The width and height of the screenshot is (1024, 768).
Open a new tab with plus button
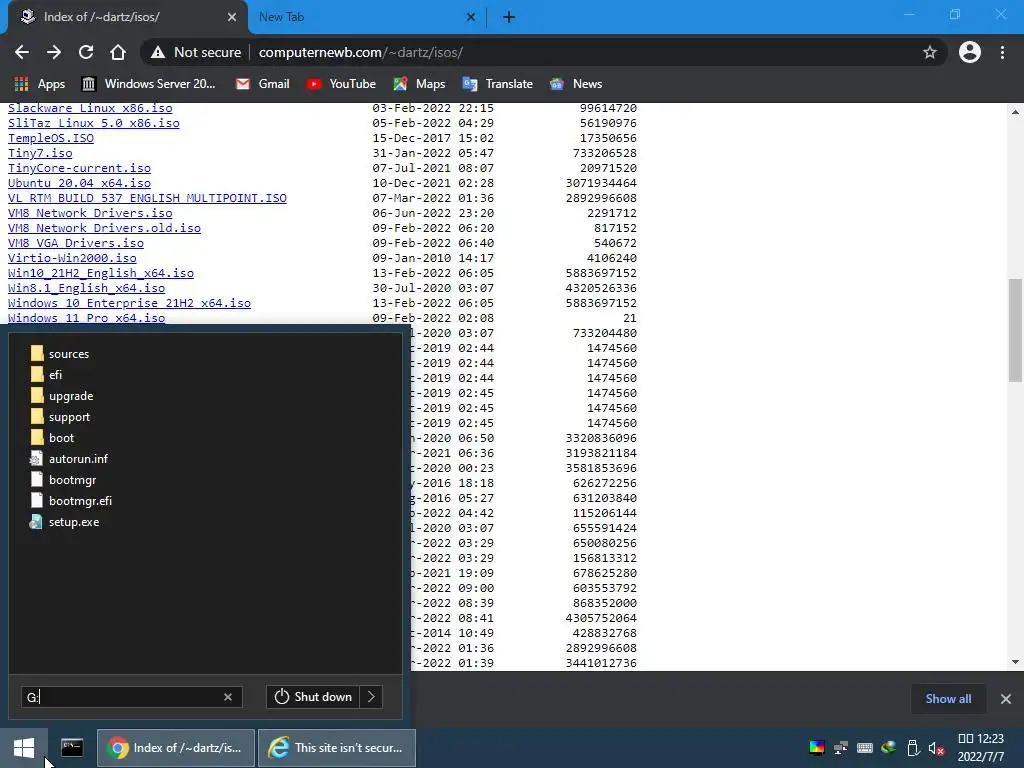(509, 17)
